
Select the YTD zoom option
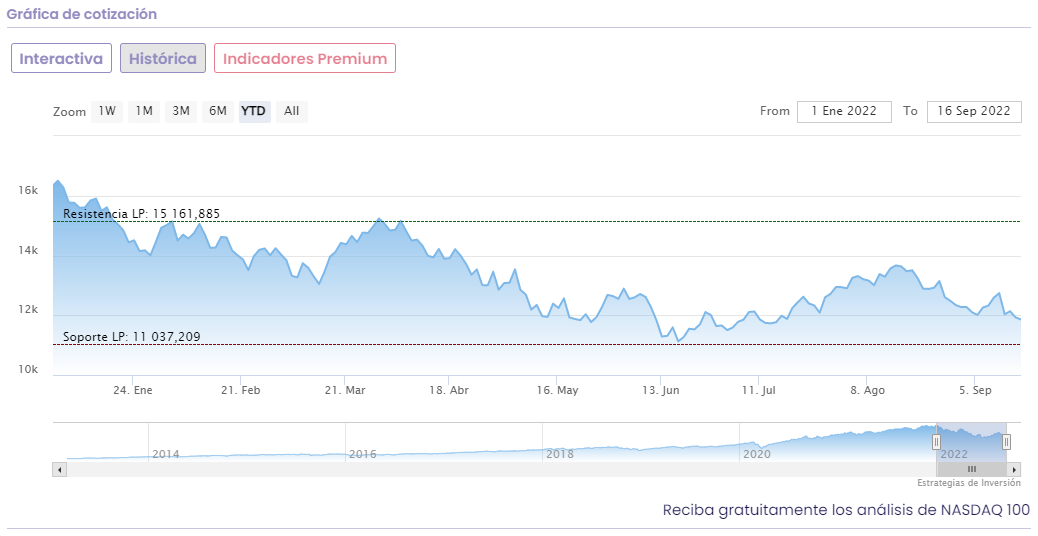(254, 111)
